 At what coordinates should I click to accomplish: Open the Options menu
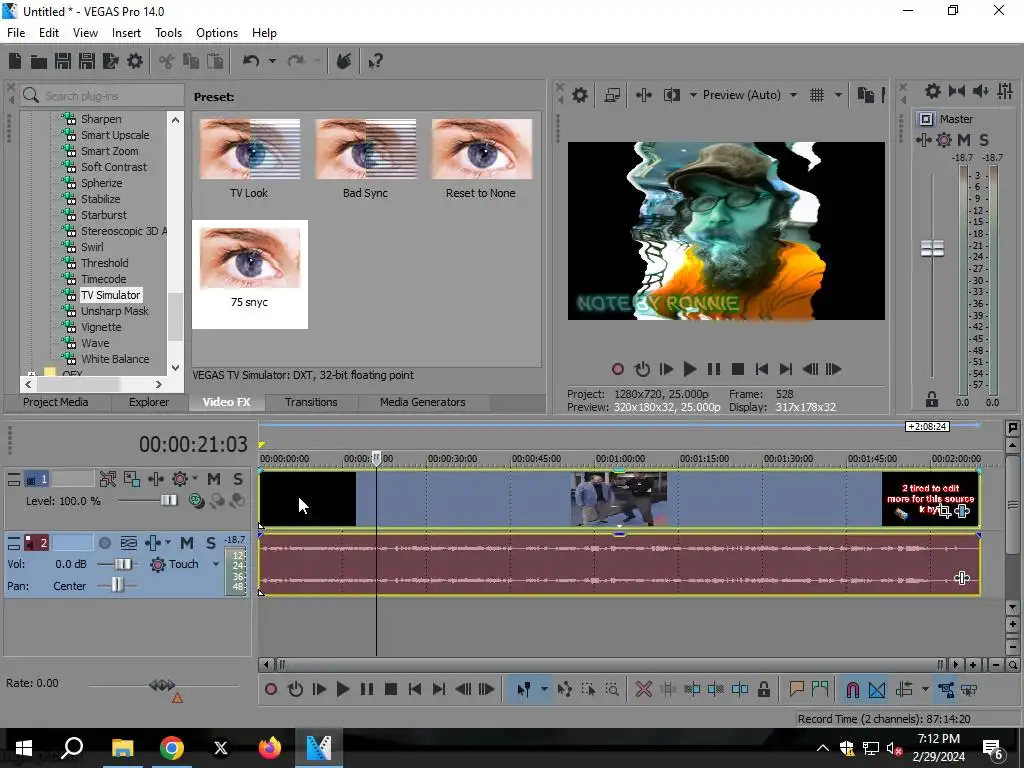(x=217, y=33)
